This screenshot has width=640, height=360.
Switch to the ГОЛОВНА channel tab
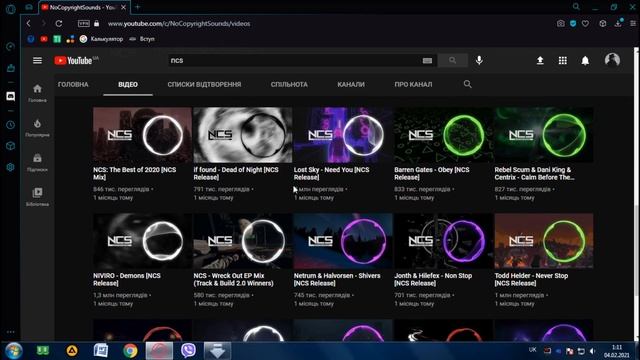coord(73,84)
